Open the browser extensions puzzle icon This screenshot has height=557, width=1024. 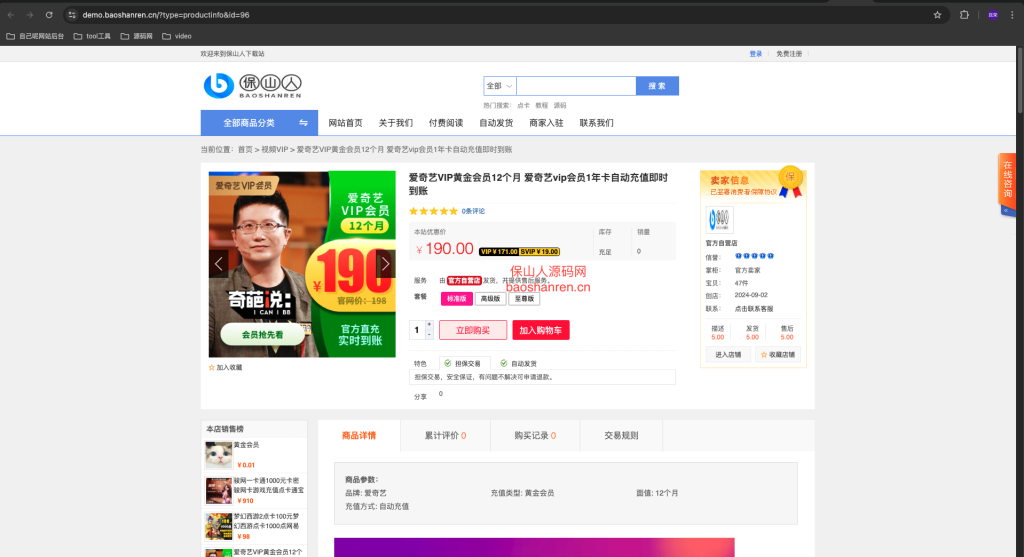coord(964,14)
